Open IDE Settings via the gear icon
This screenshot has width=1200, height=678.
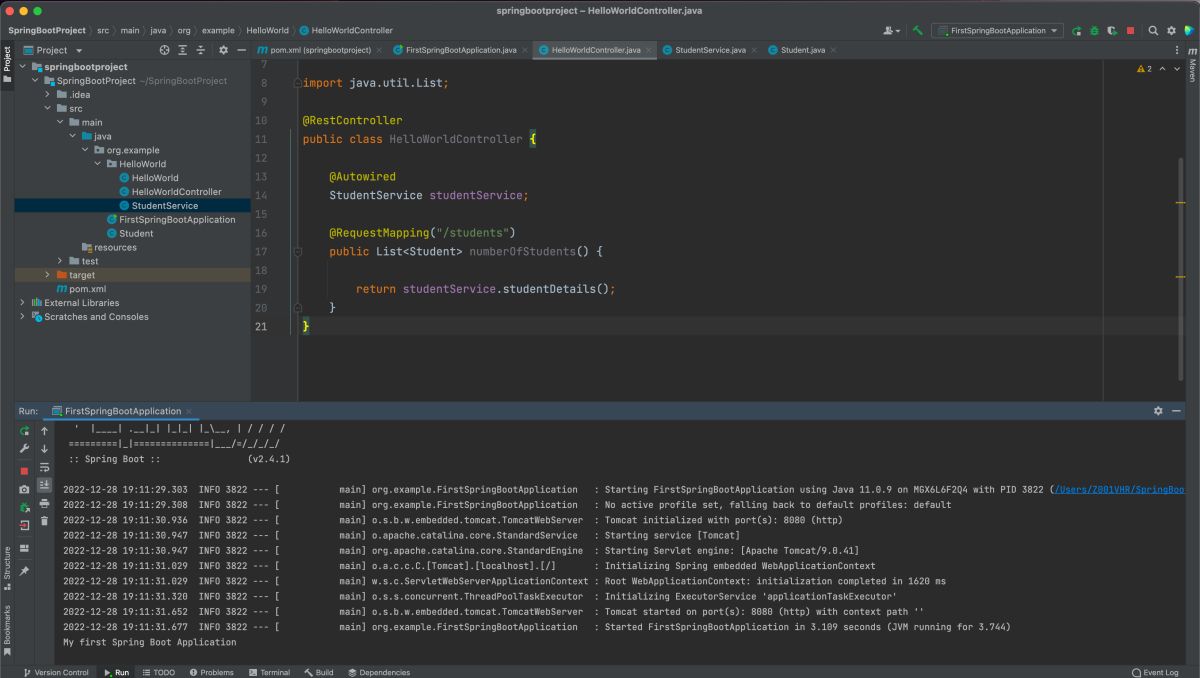(x=1170, y=30)
